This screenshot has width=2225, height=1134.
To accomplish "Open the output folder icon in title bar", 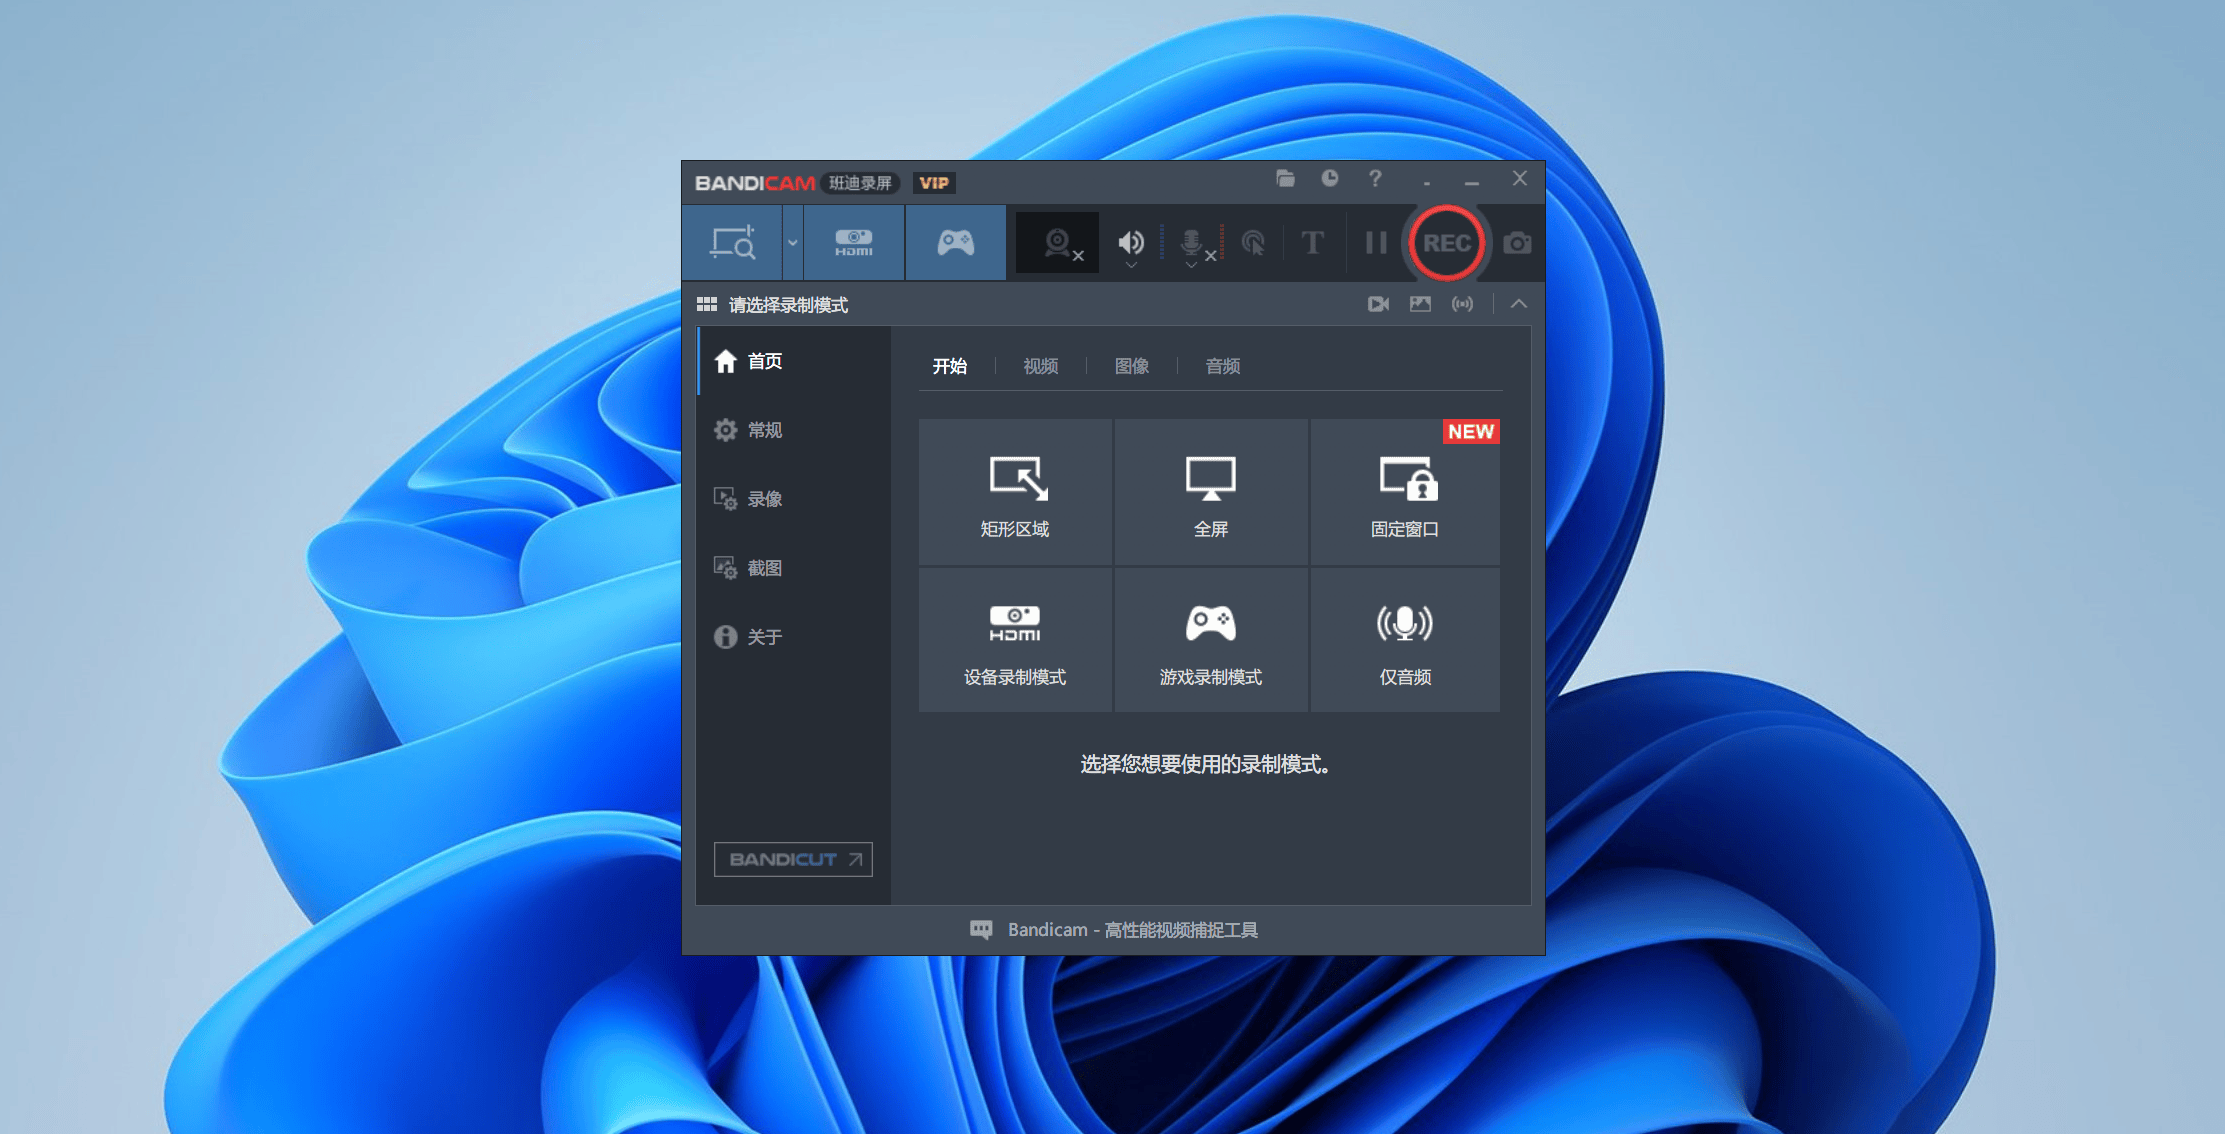I will pyautogui.click(x=1285, y=178).
